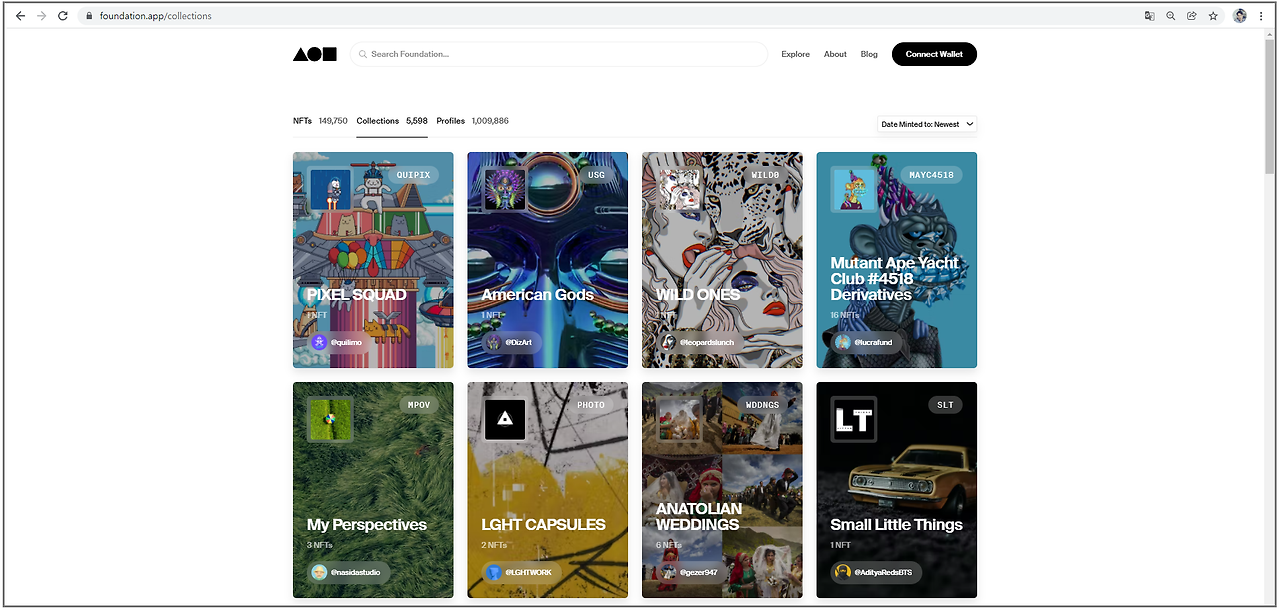Open the Small Little Things collection title
The image size is (1280, 612).
pyautogui.click(x=896, y=525)
